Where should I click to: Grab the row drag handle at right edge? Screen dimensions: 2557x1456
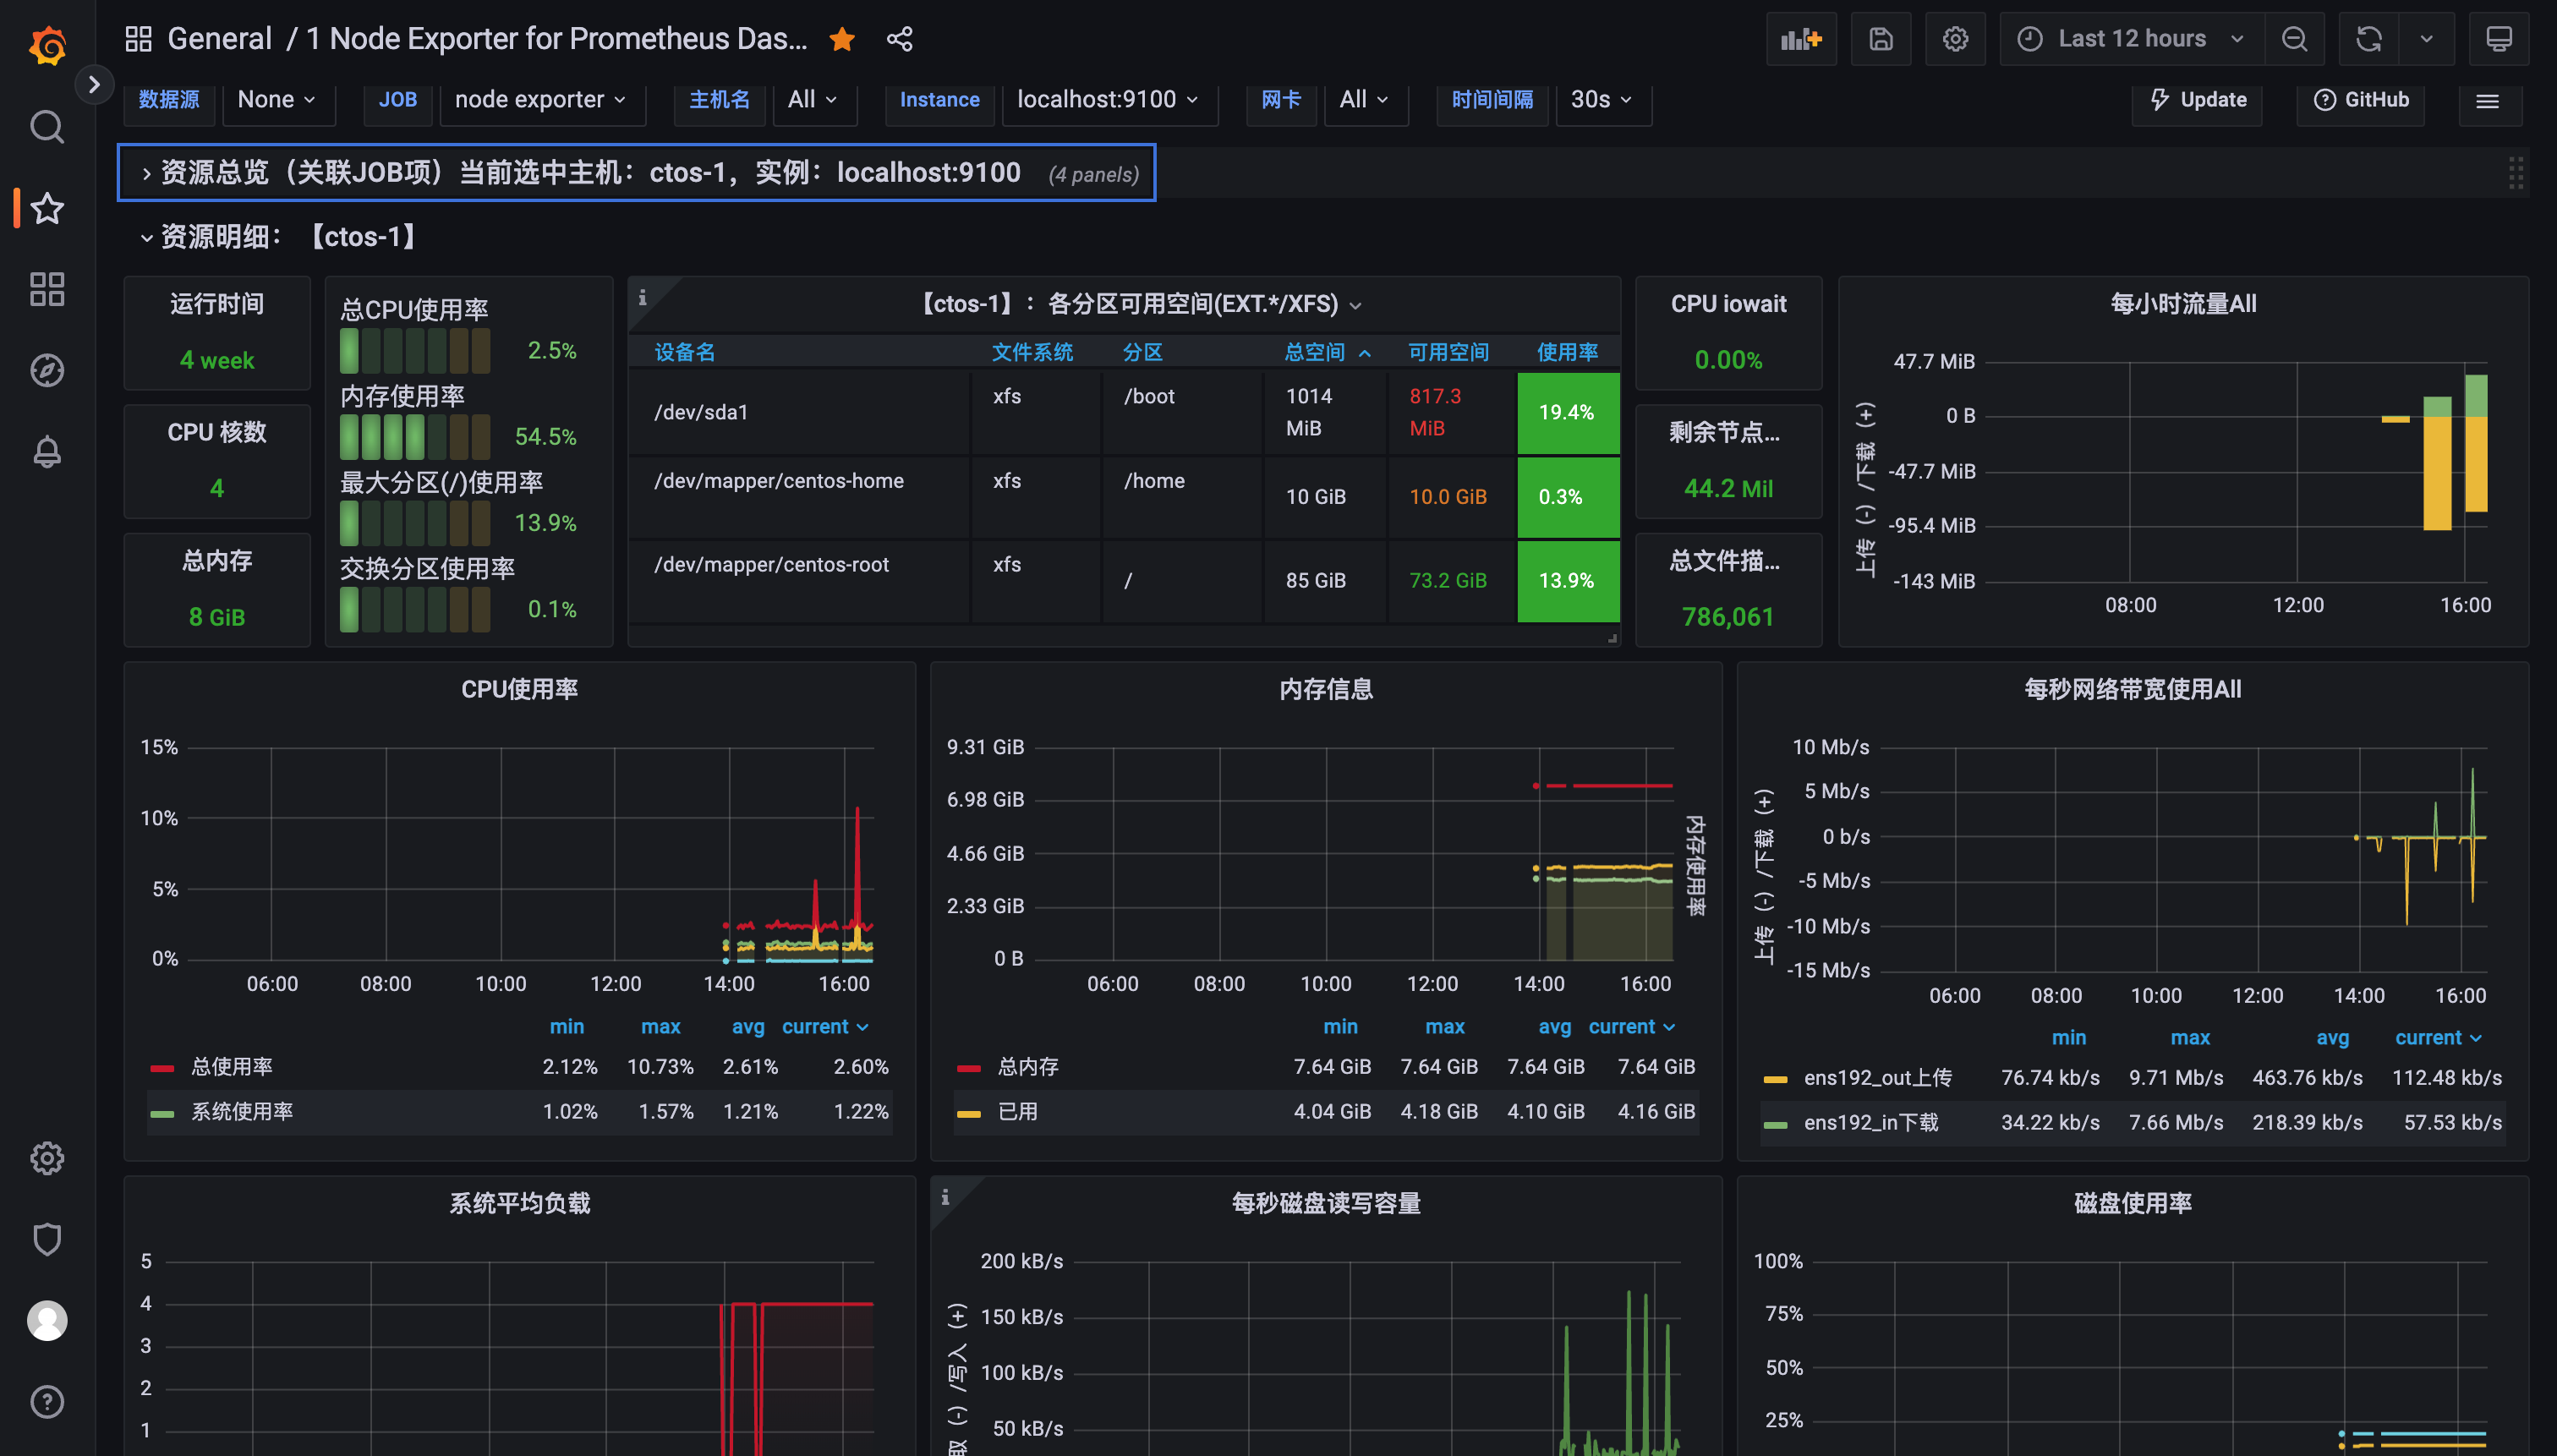coord(2515,173)
